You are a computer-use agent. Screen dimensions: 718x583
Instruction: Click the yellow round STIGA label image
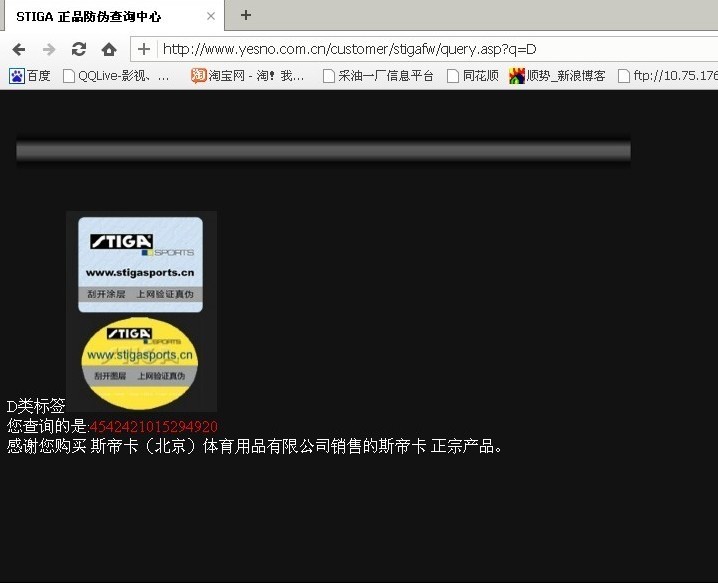[140, 355]
